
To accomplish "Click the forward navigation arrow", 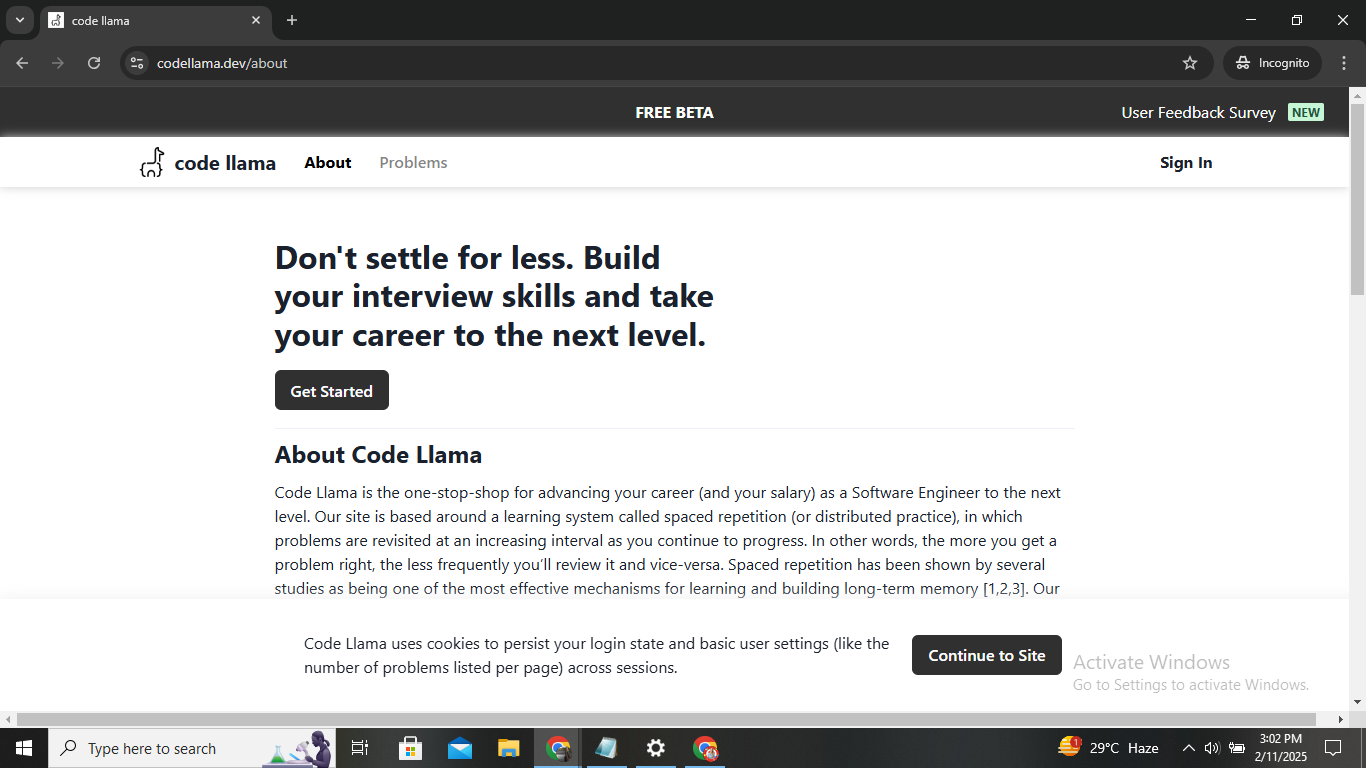I will [x=58, y=63].
